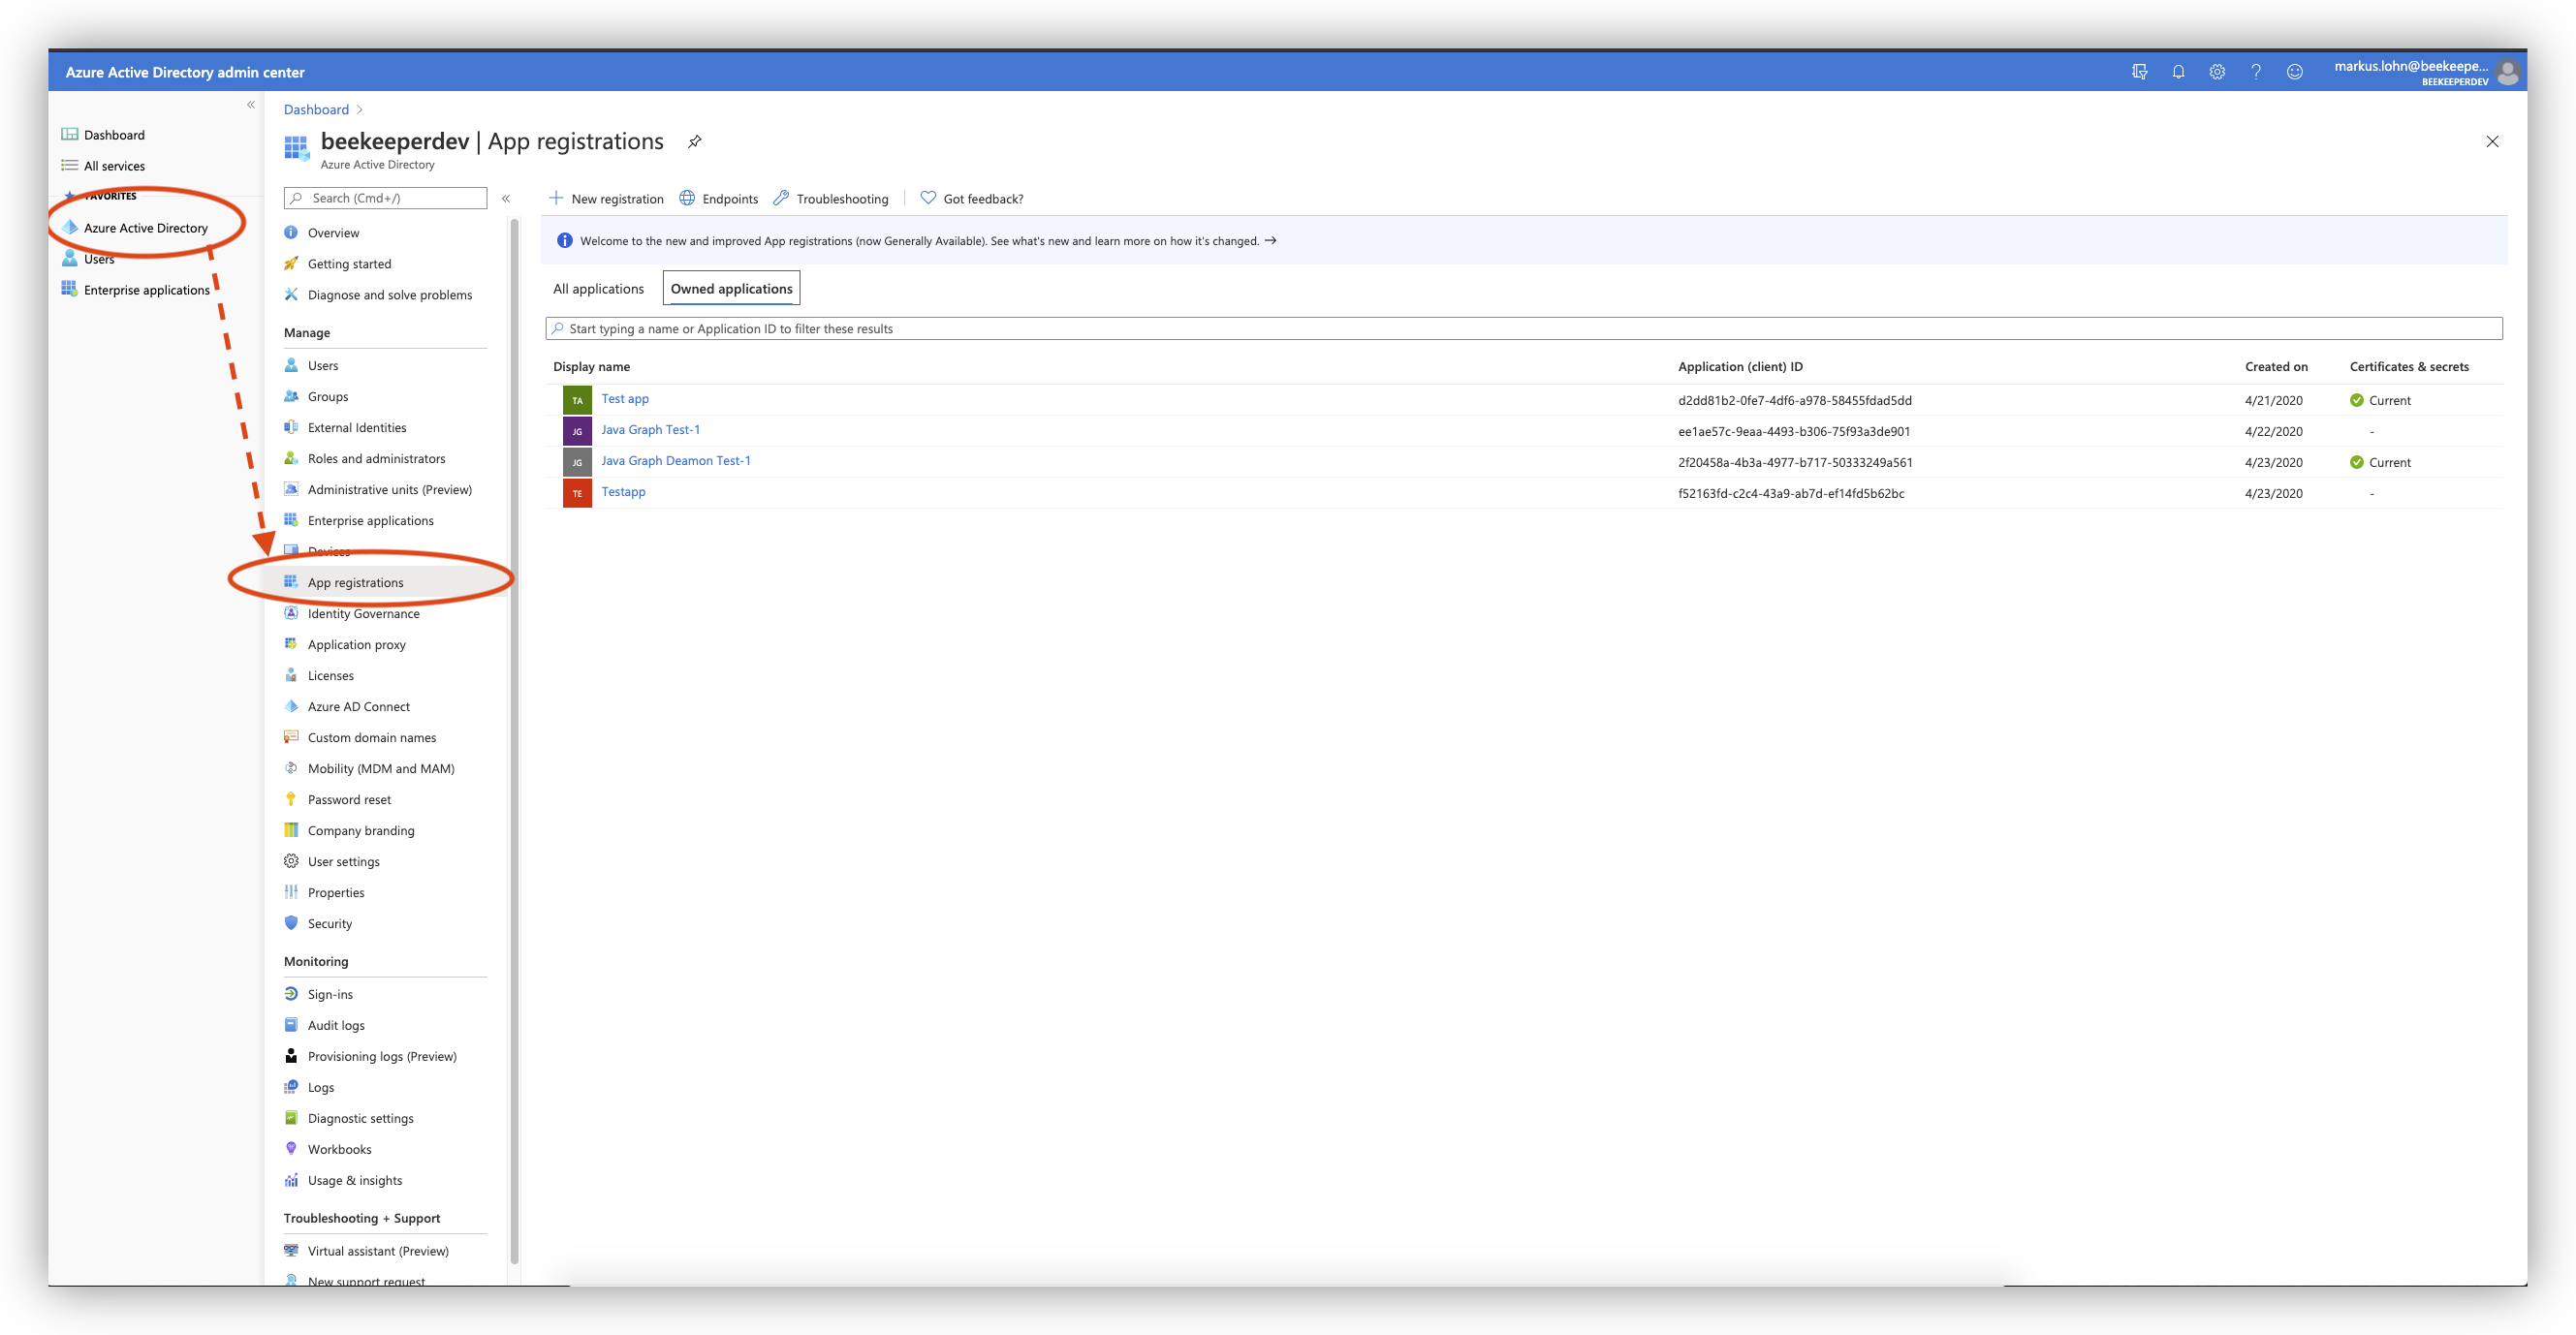Select the Owned applications tab

(x=731, y=288)
